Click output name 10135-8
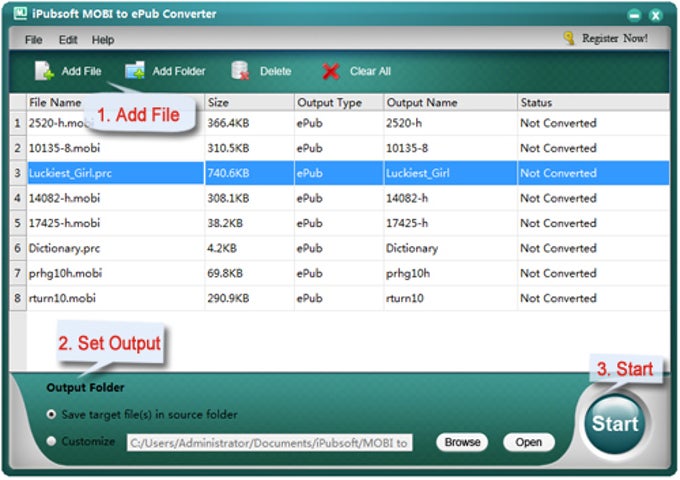Screen dimensions: 680x480 407,148
